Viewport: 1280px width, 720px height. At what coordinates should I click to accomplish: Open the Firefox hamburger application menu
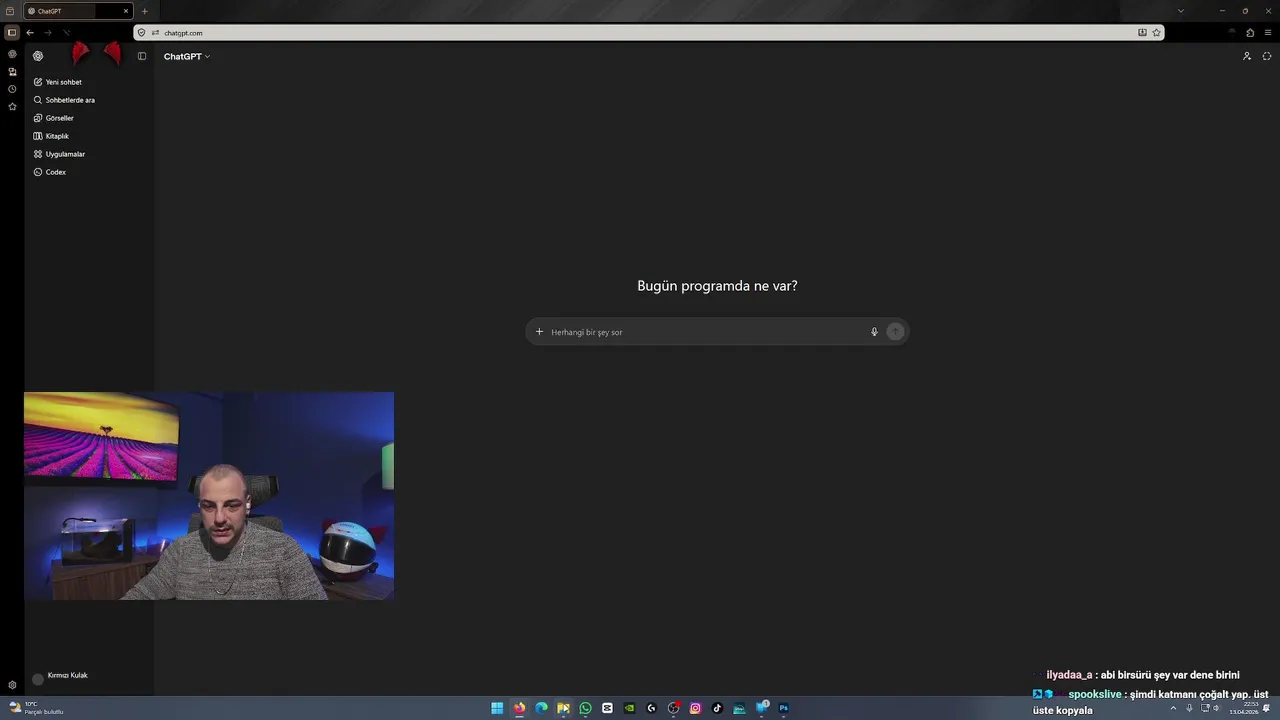click(1268, 33)
